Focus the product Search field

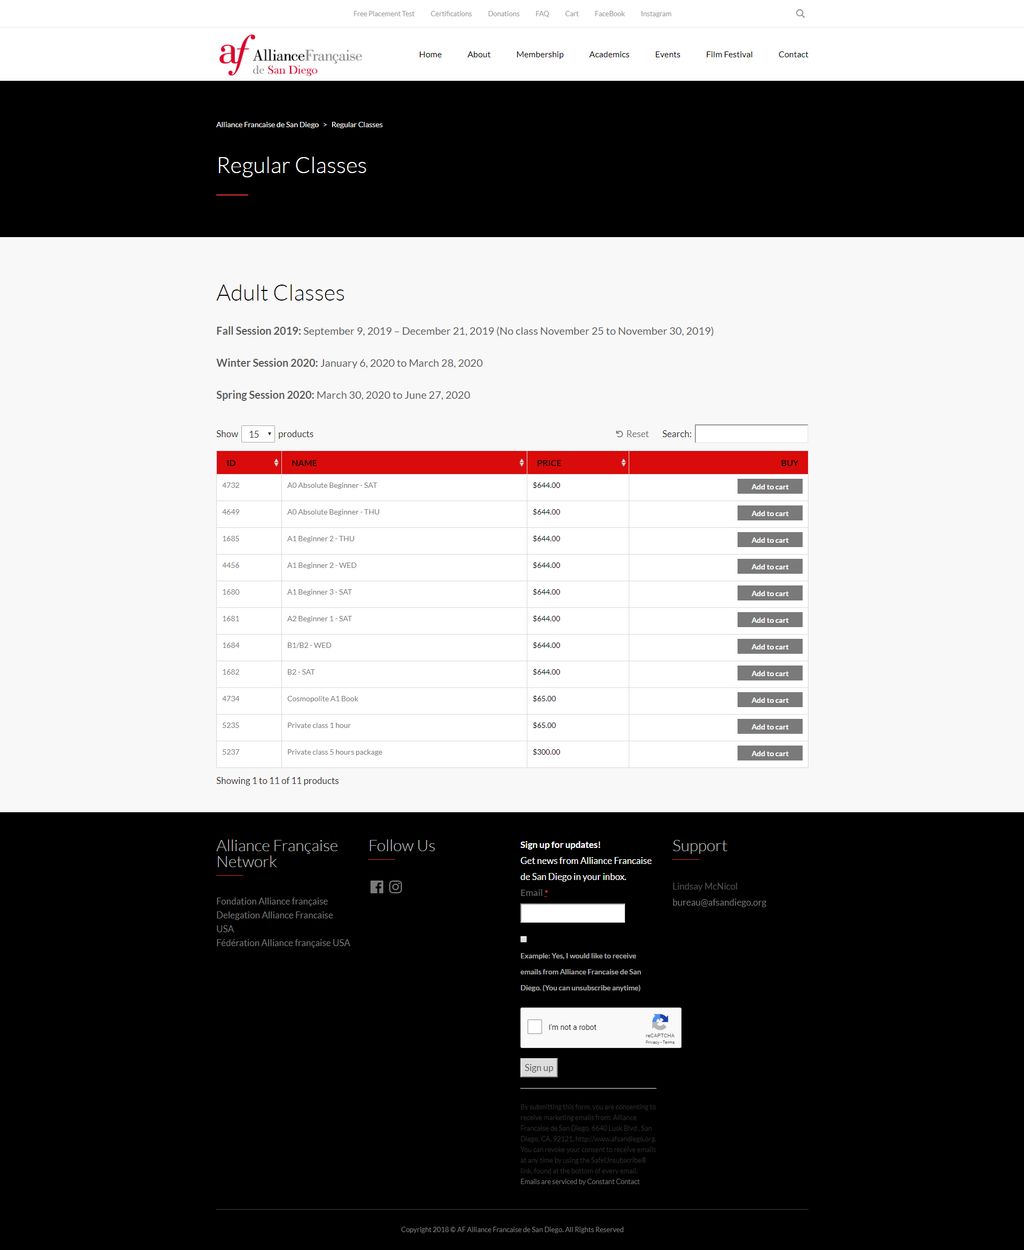click(x=751, y=434)
